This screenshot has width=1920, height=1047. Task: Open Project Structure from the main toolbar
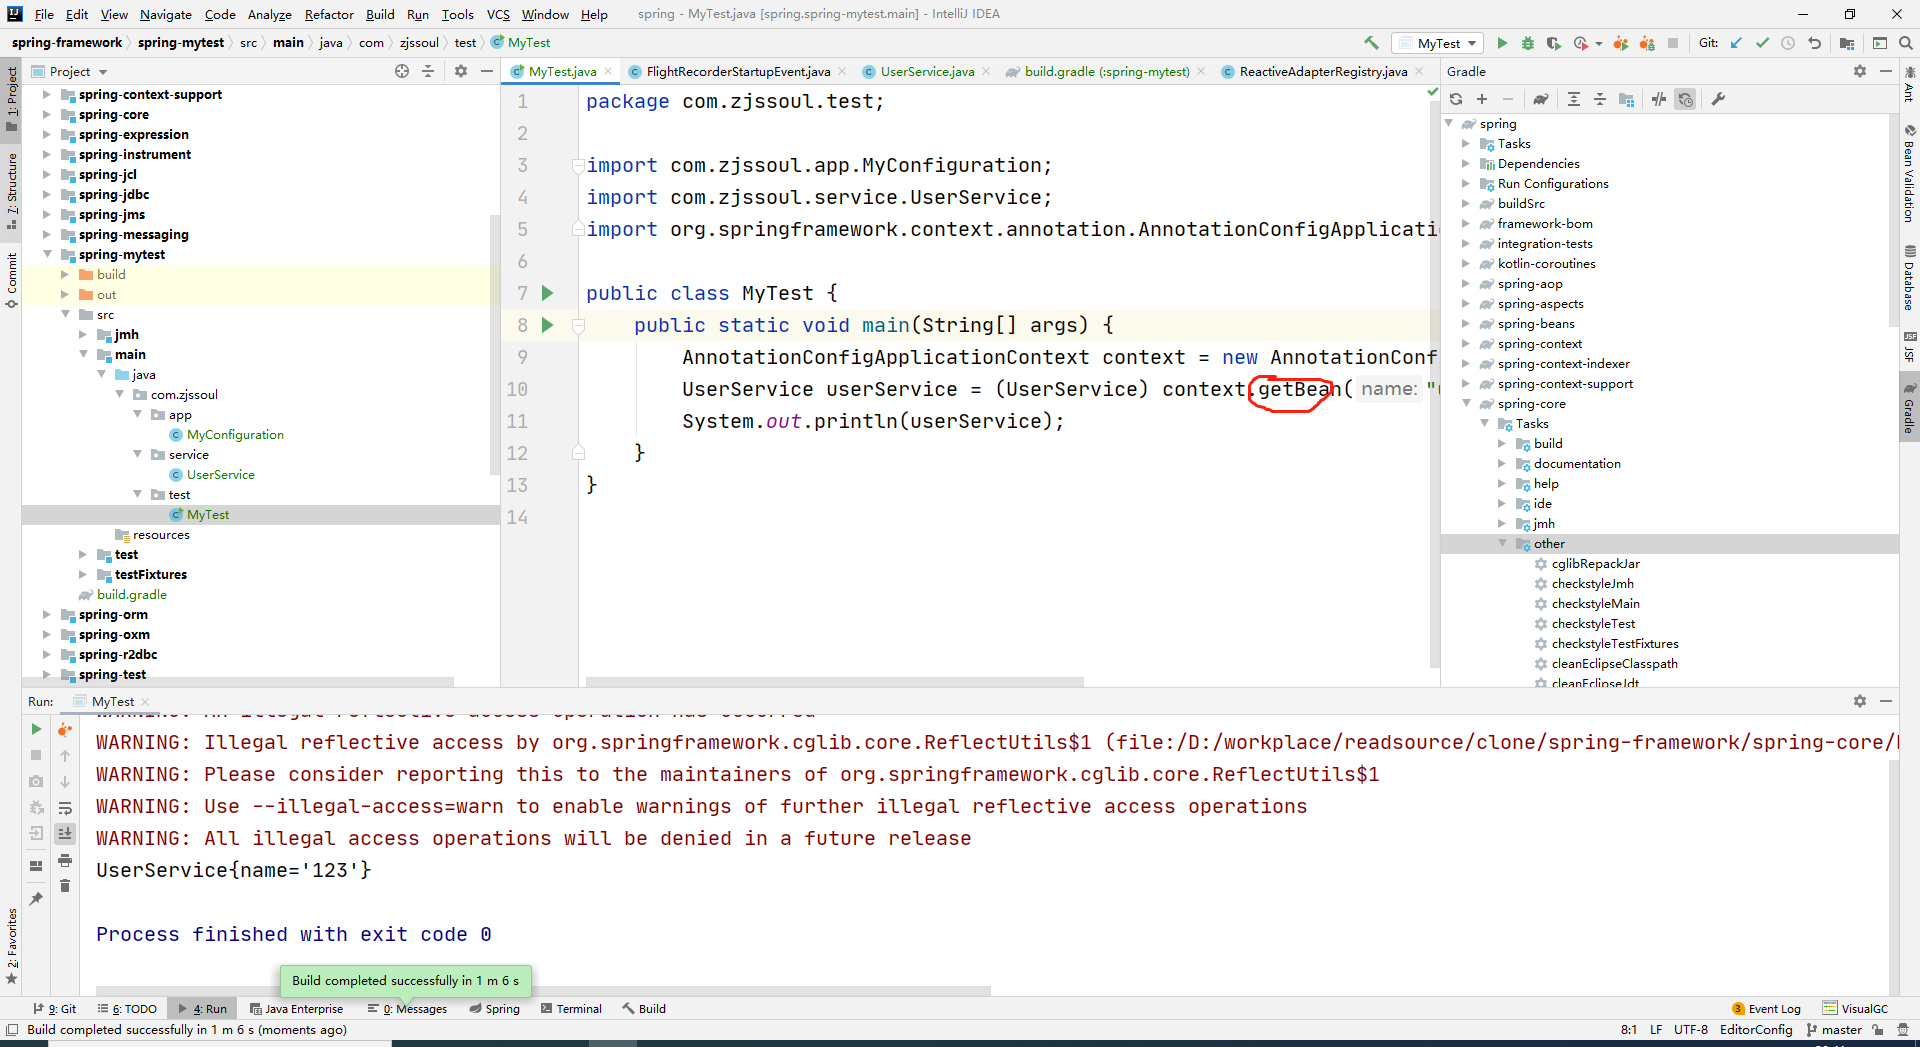1847,43
